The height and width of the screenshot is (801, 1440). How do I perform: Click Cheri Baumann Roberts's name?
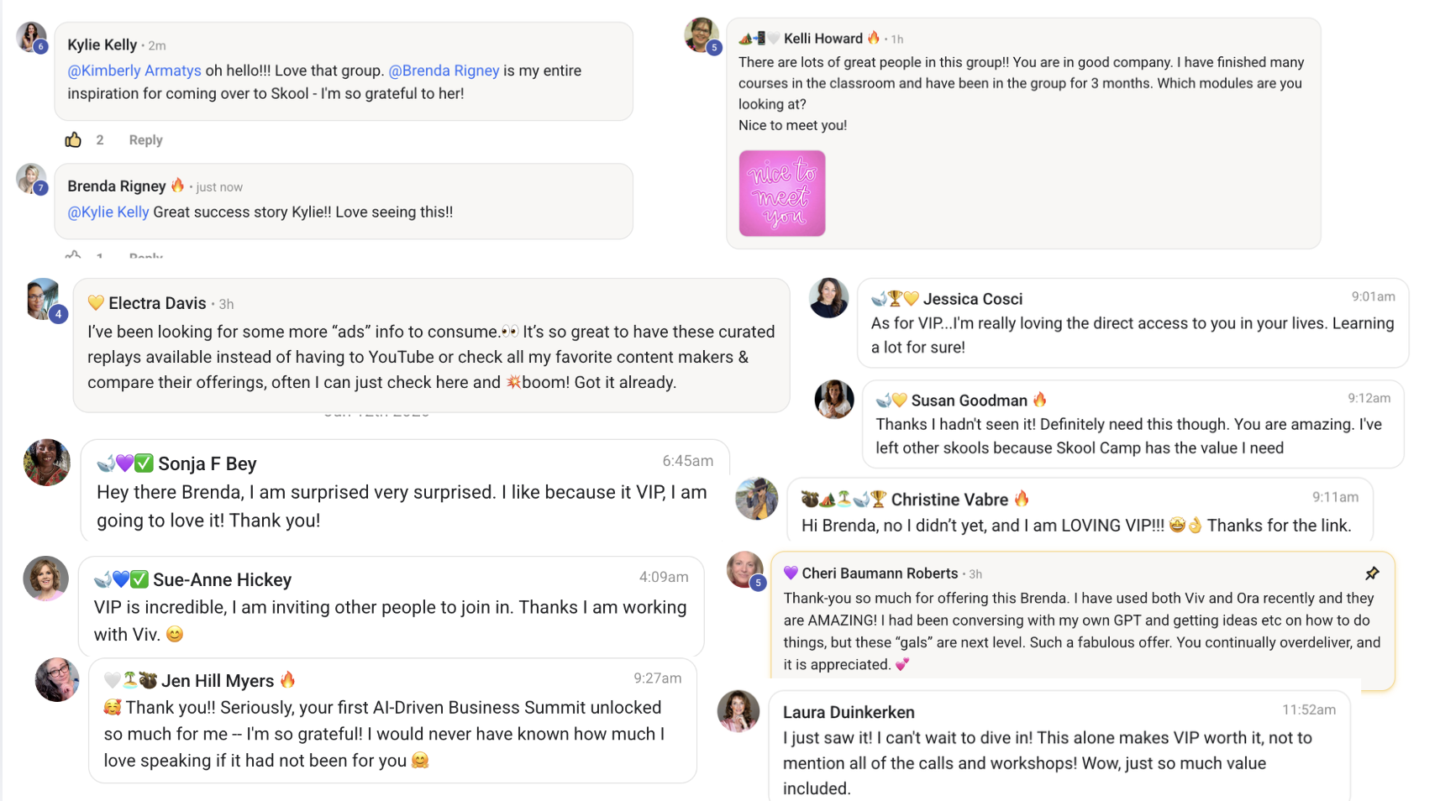880,574
